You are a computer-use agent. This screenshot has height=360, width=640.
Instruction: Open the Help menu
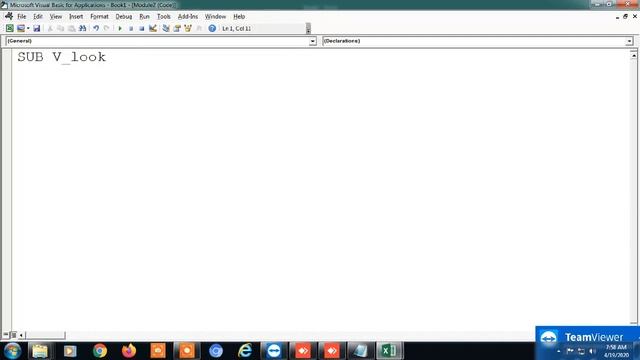239,16
